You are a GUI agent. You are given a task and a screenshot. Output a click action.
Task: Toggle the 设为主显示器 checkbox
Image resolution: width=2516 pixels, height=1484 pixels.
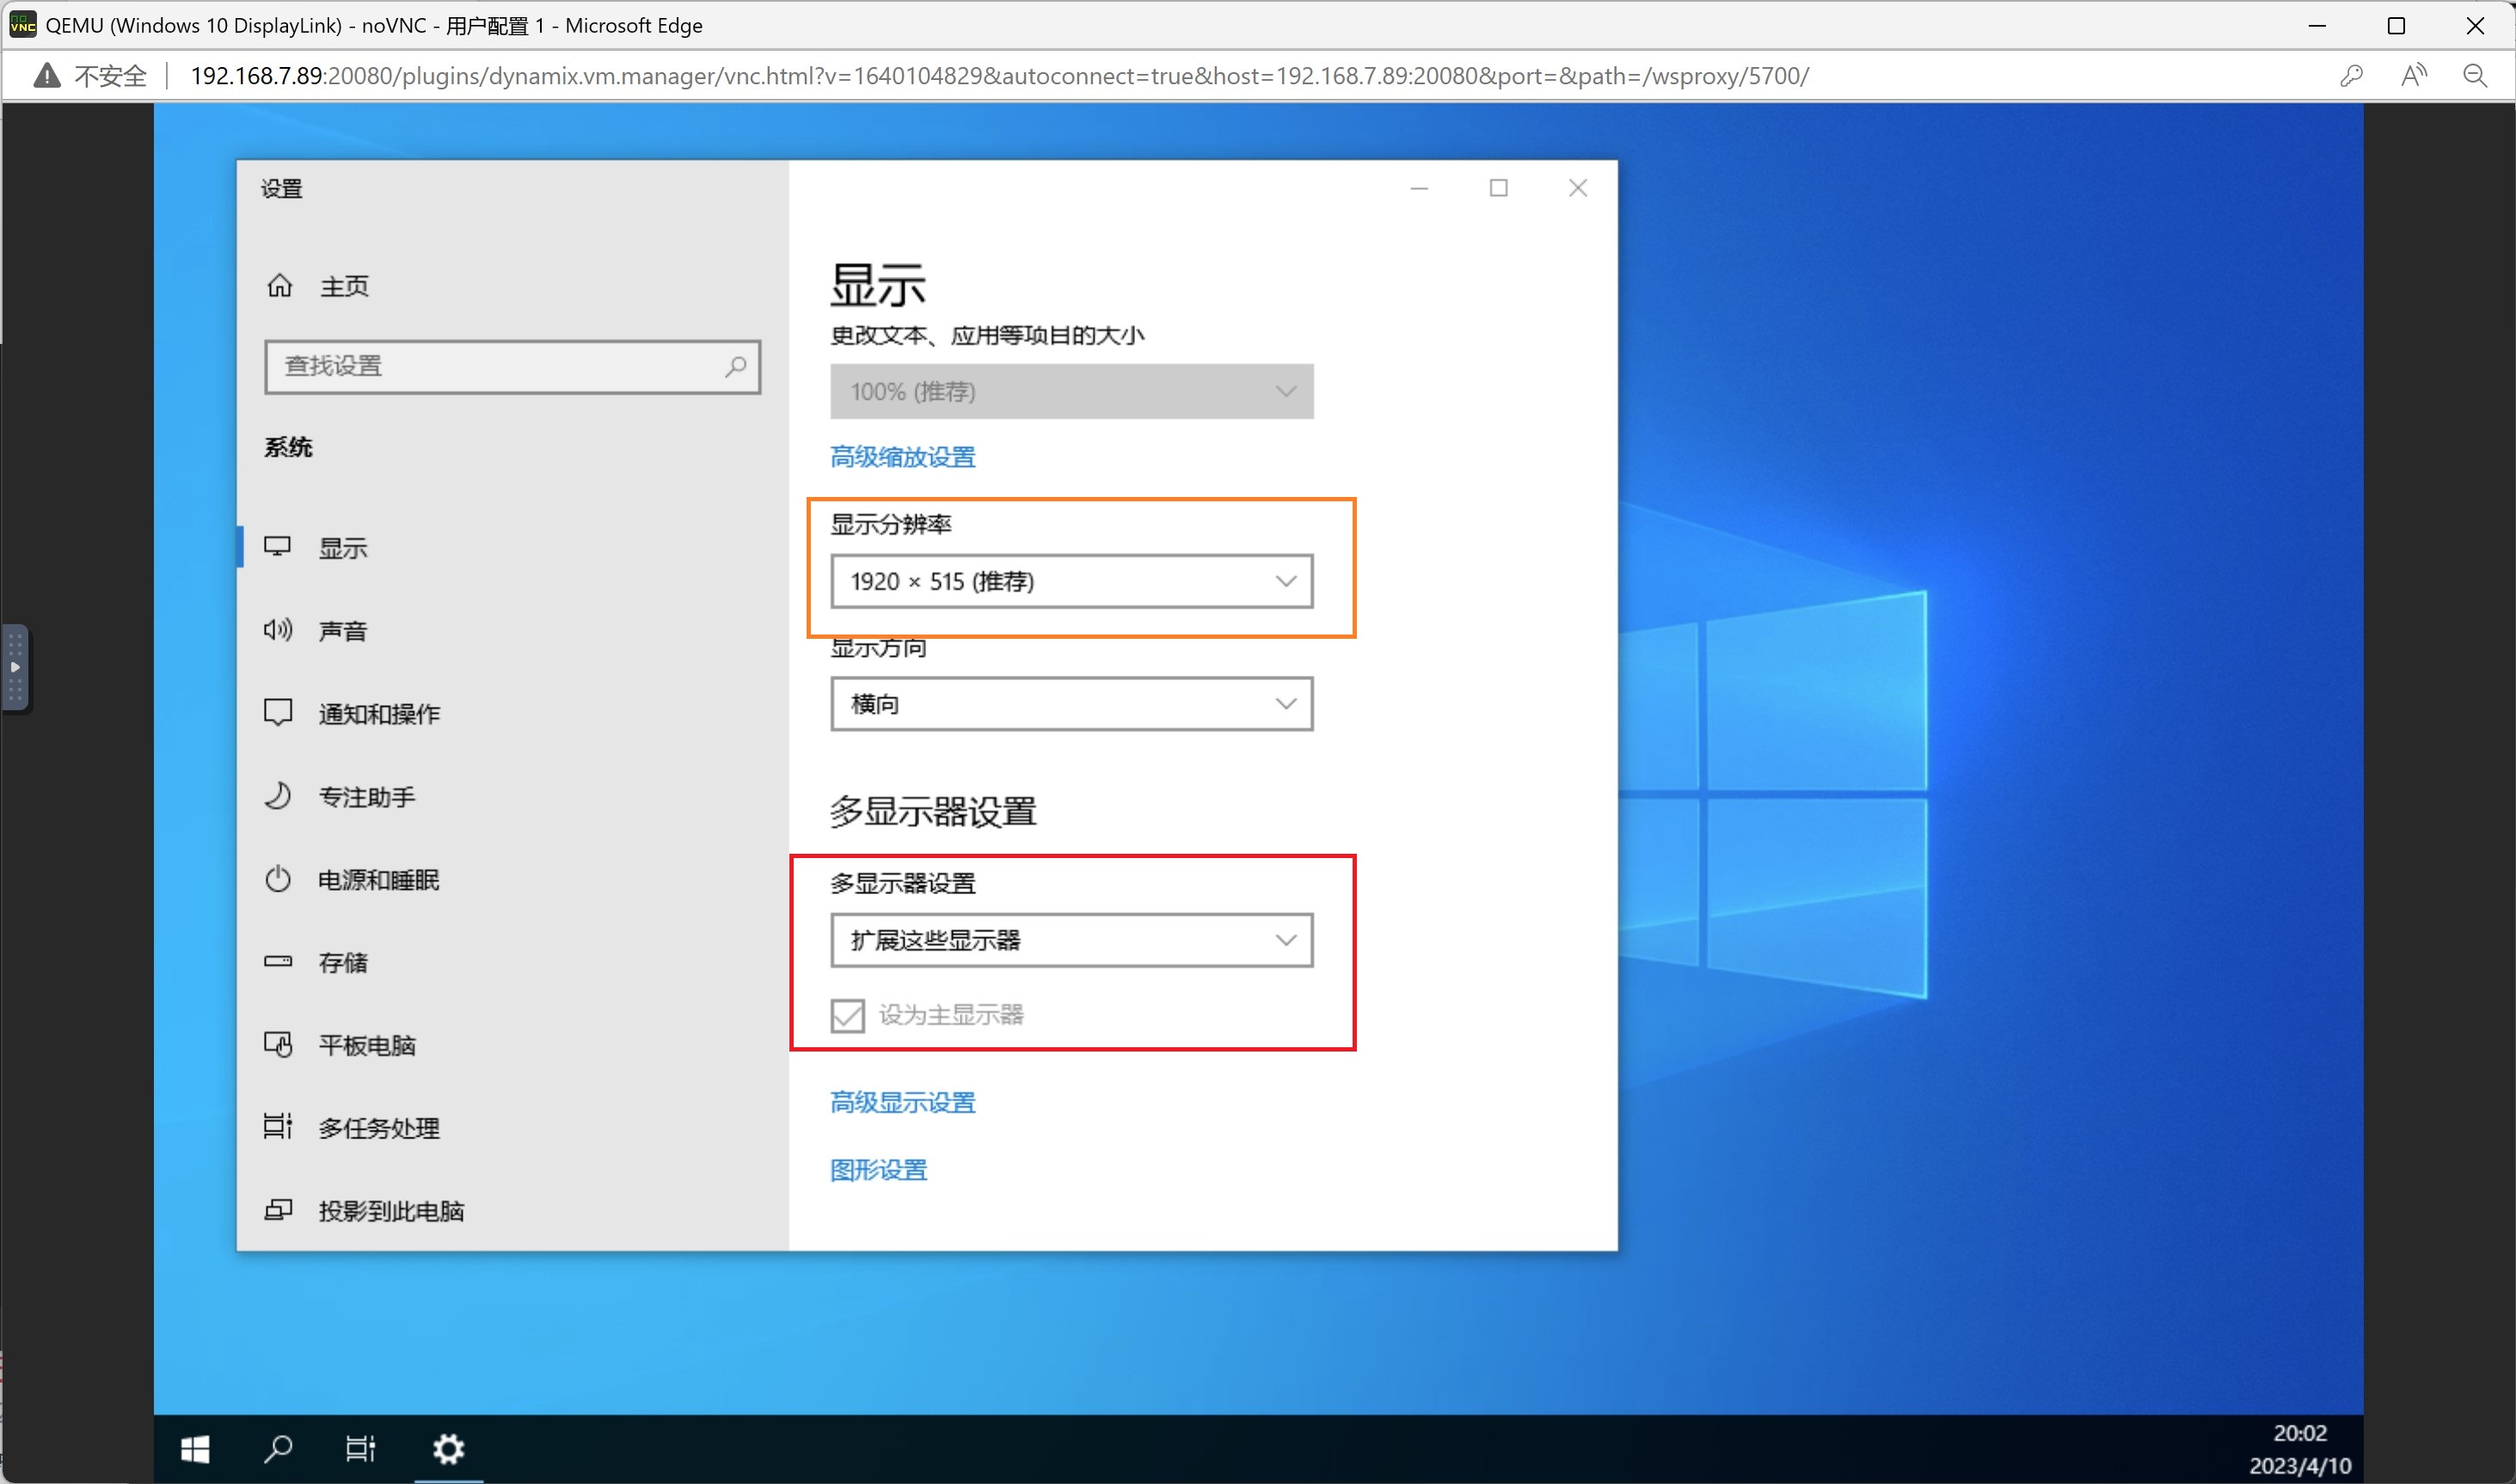(847, 1015)
